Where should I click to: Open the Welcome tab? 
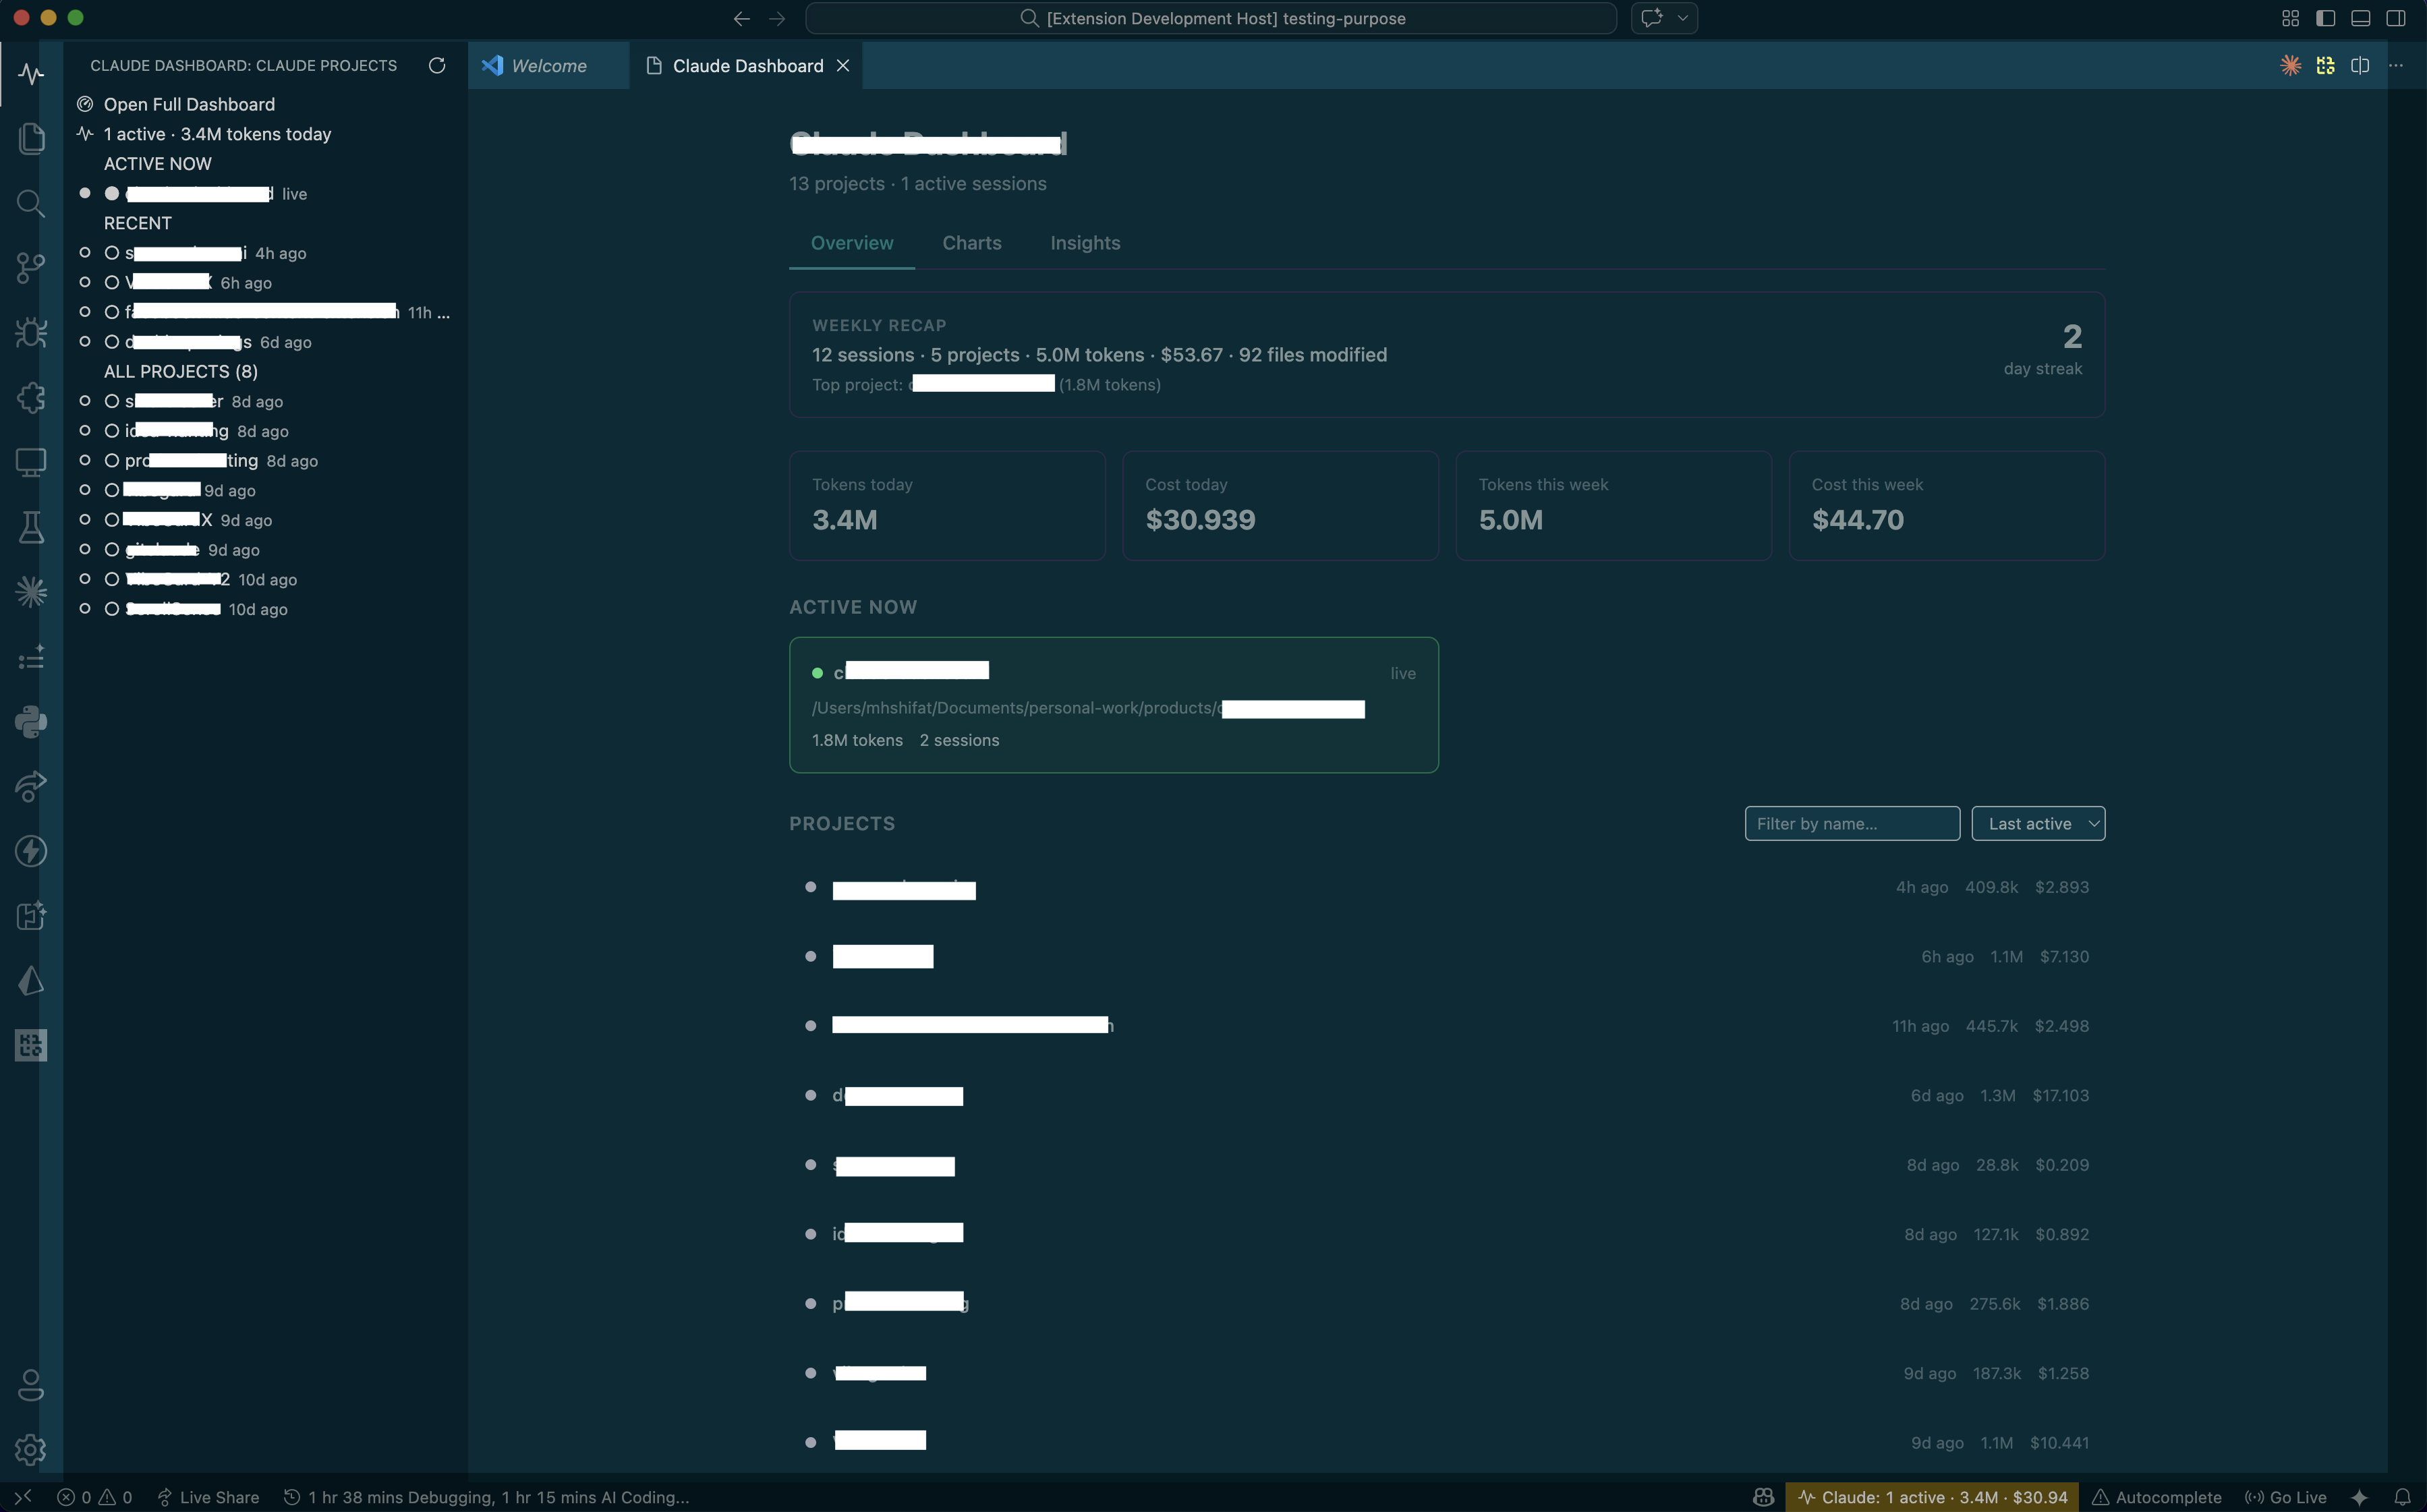[548, 65]
